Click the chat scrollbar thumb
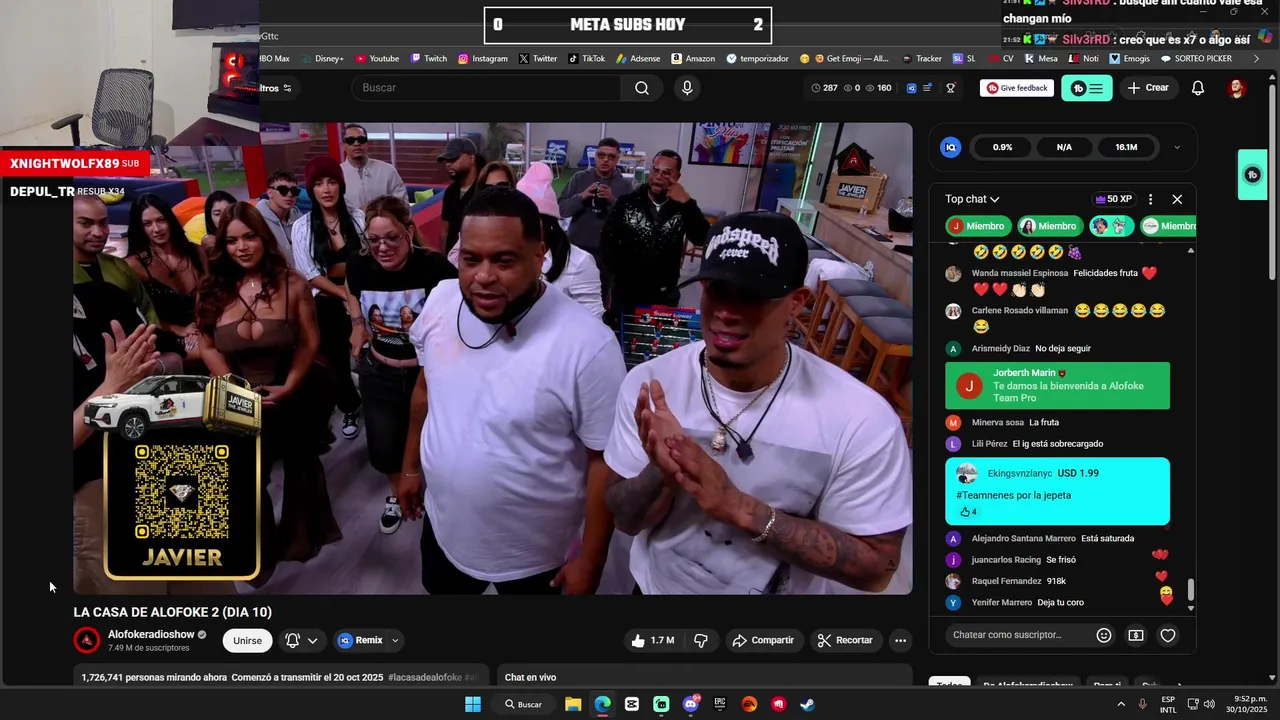The height and width of the screenshot is (720, 1280). 1190,591
